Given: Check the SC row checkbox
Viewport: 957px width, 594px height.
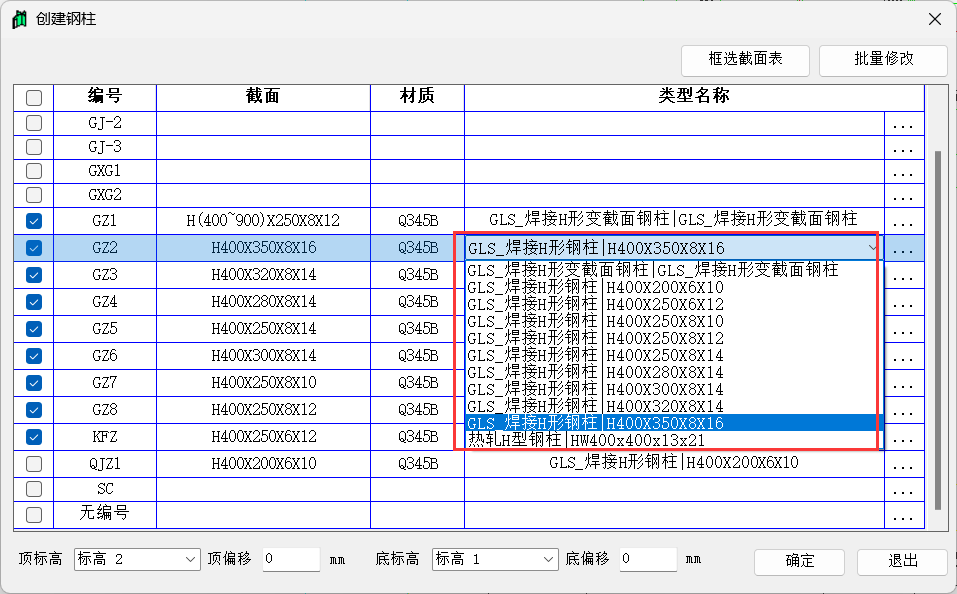Looking at the screenshot, I should tap(34, 489).
